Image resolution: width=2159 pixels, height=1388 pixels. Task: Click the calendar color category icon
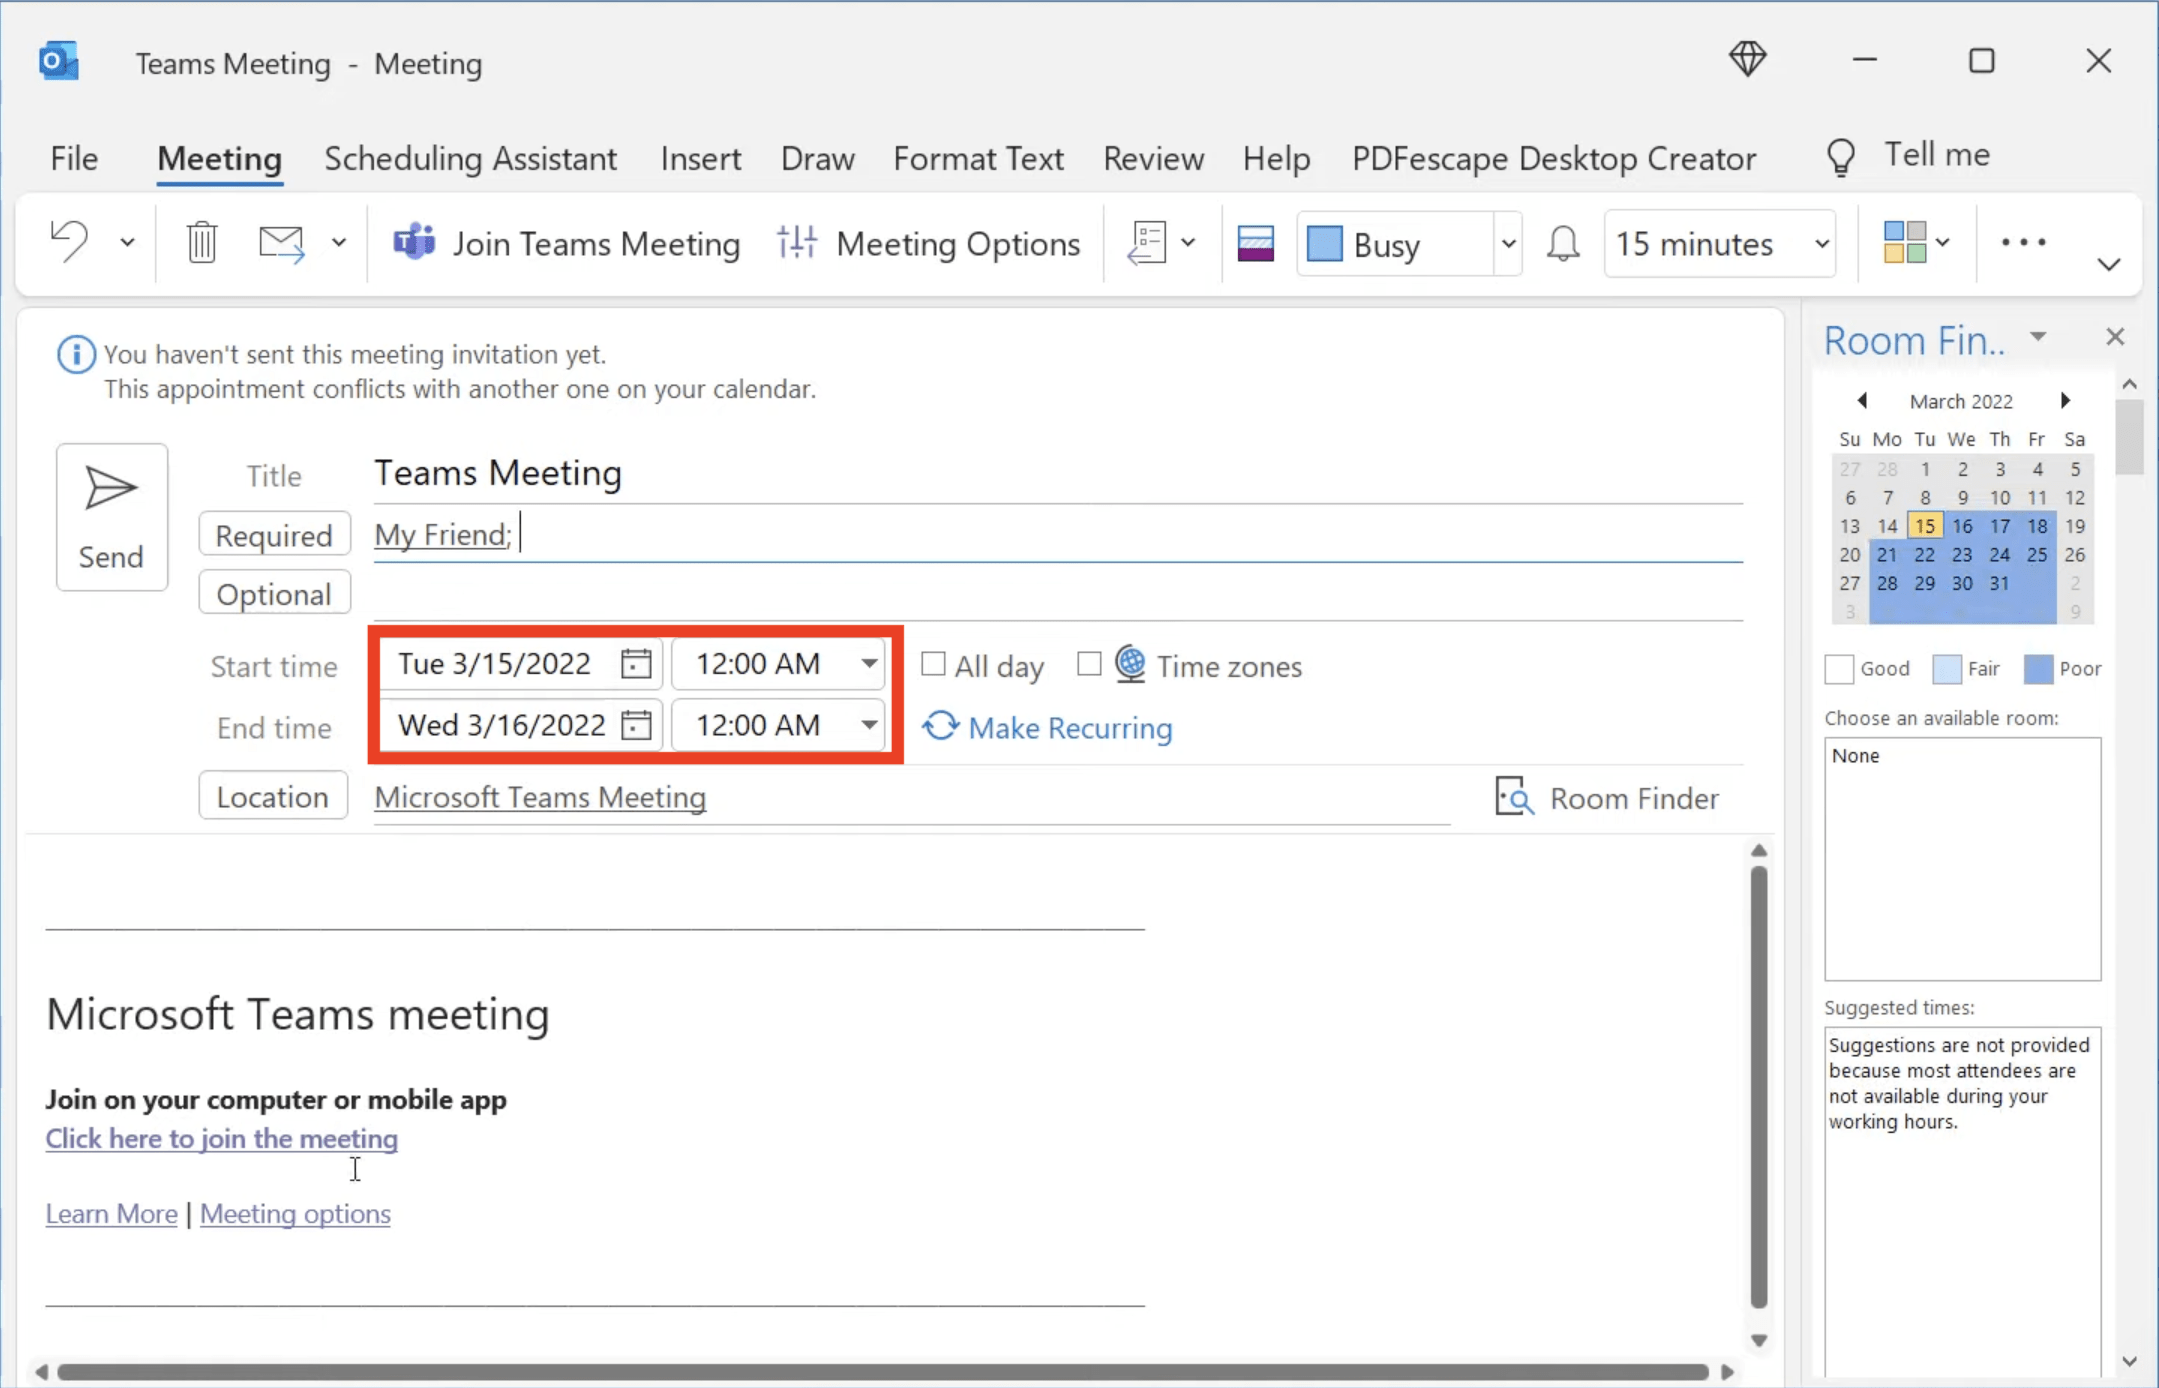(x=1255, y=244)
